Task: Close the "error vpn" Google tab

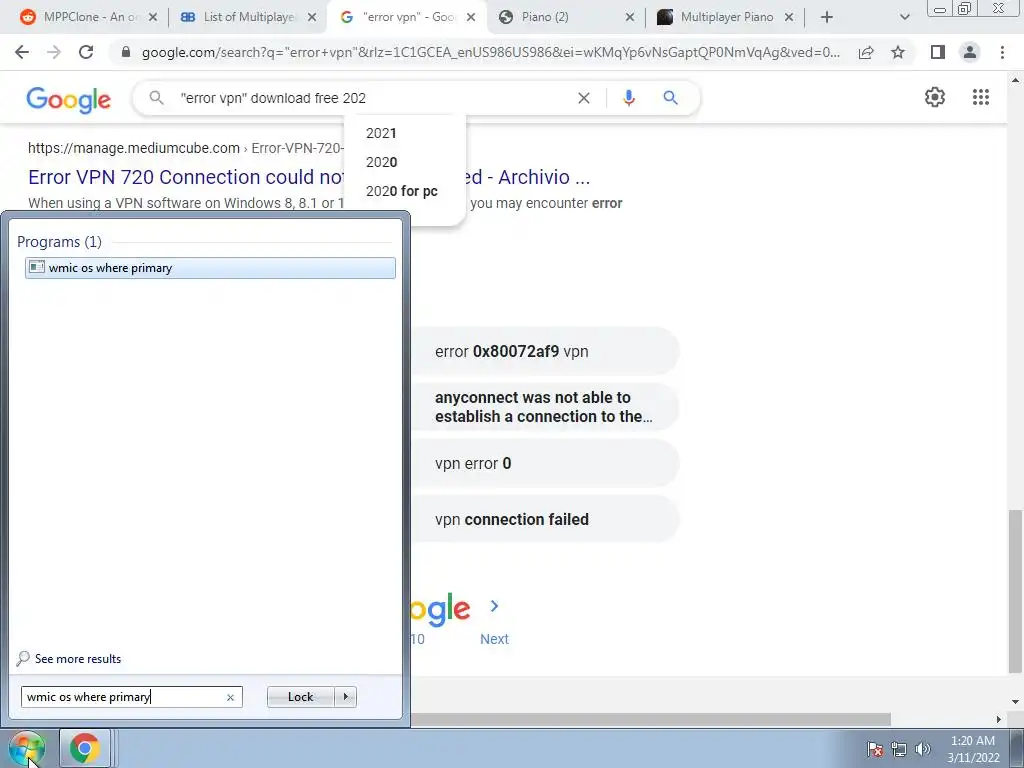Action: point(471,18)
